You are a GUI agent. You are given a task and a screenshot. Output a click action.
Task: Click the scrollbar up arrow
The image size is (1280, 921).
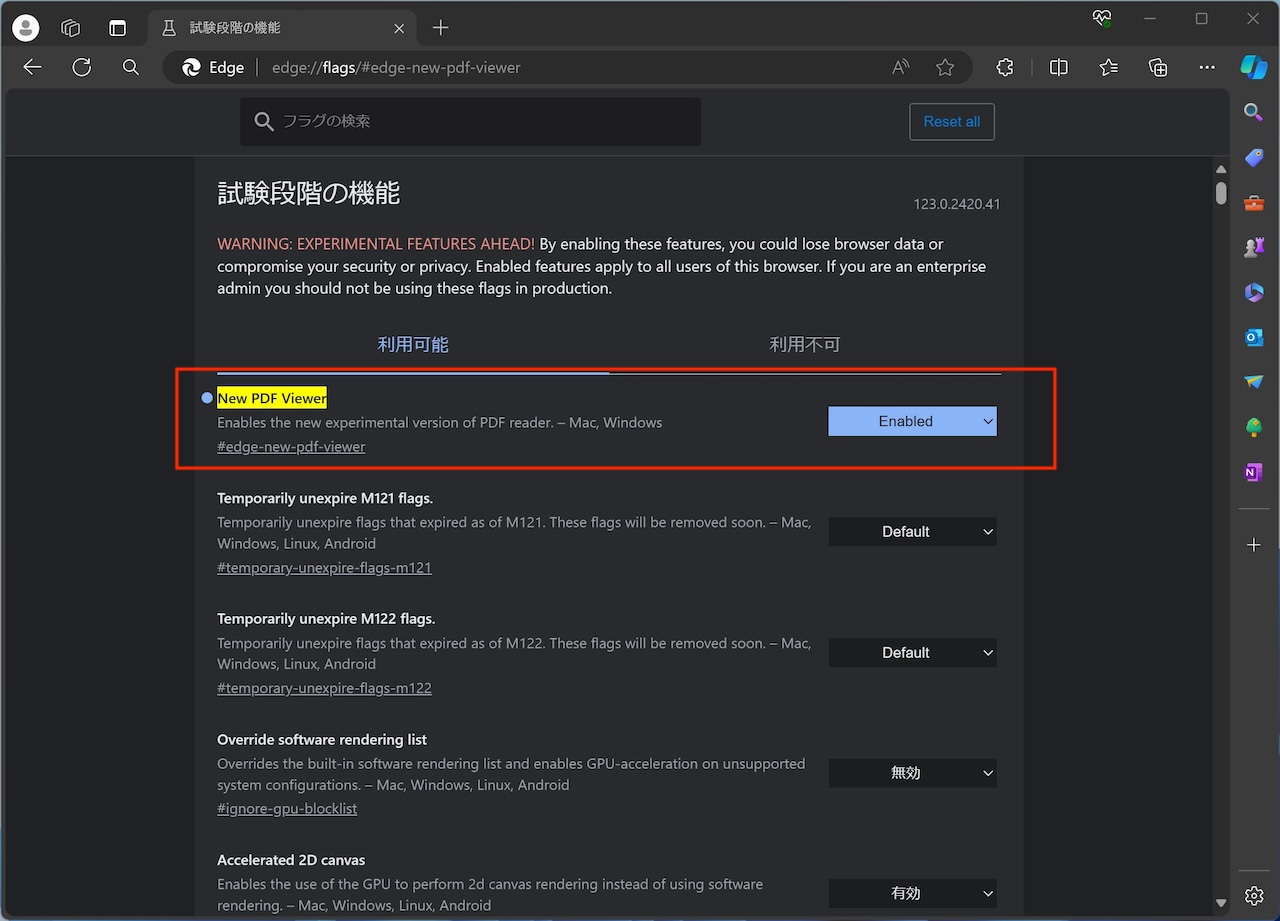tap(1221, 169)
